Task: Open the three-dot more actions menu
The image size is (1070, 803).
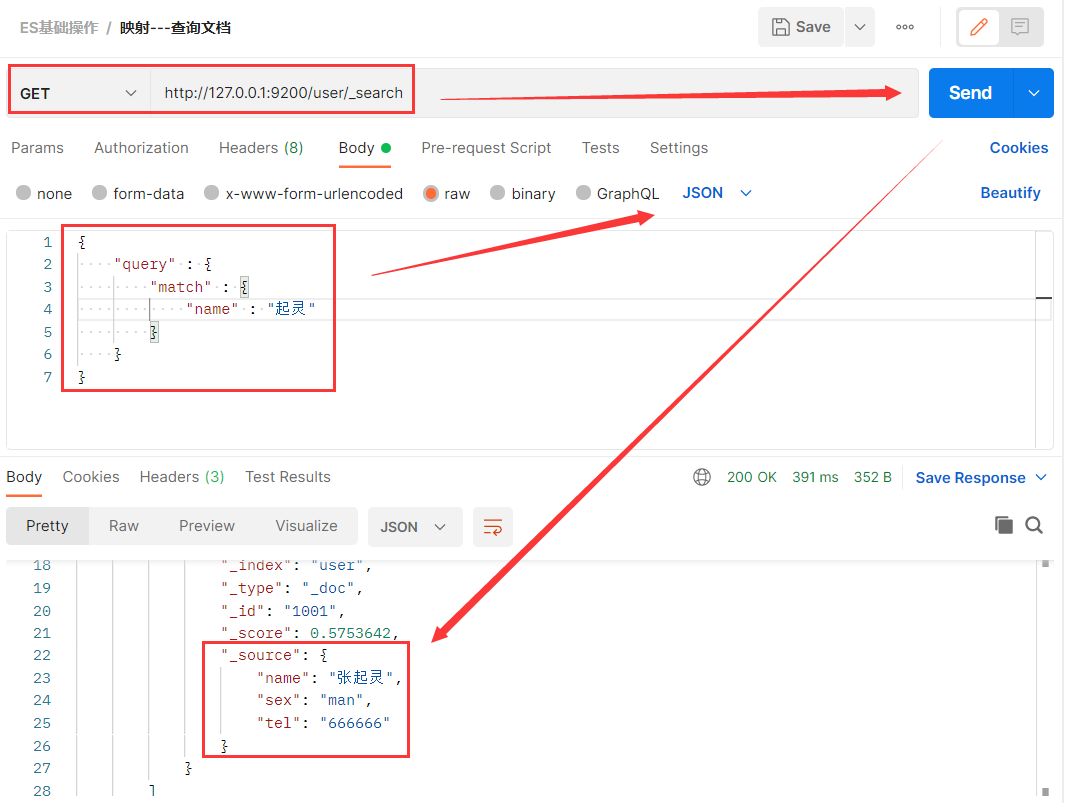Action: click(905, 27)
